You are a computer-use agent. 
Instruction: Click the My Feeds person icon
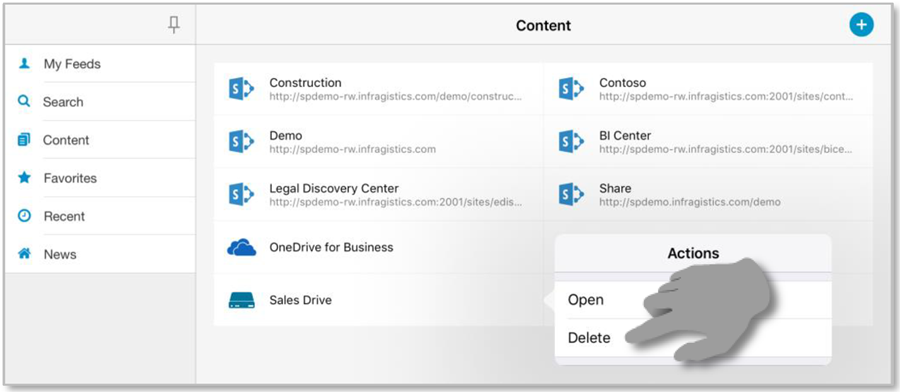pos(24,63)
